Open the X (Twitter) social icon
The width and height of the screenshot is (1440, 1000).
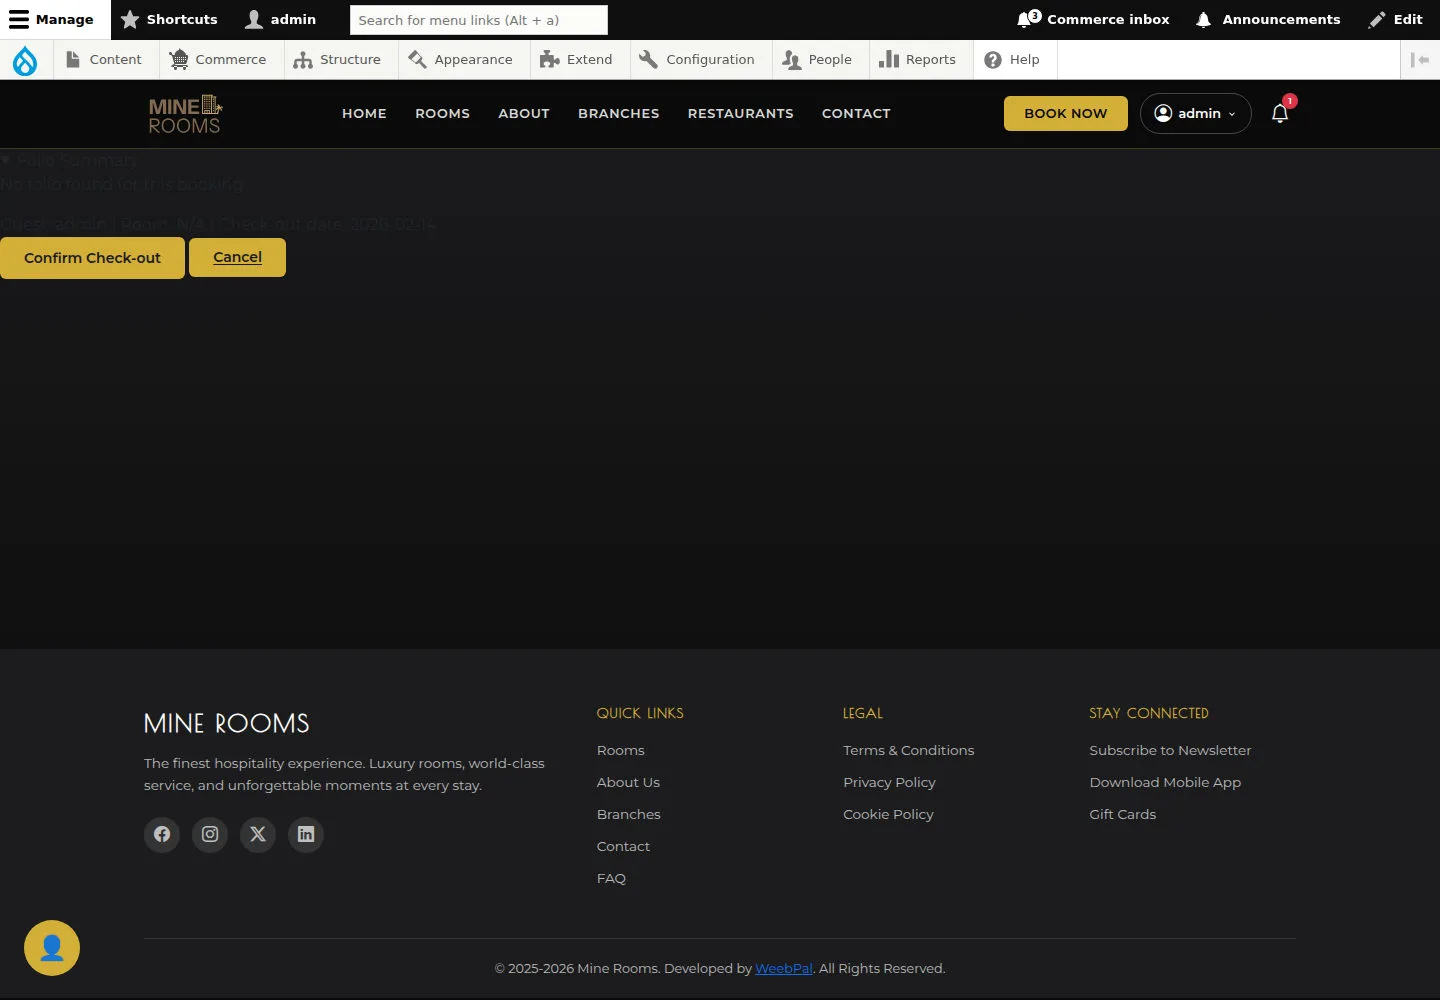tap(258, 834)
